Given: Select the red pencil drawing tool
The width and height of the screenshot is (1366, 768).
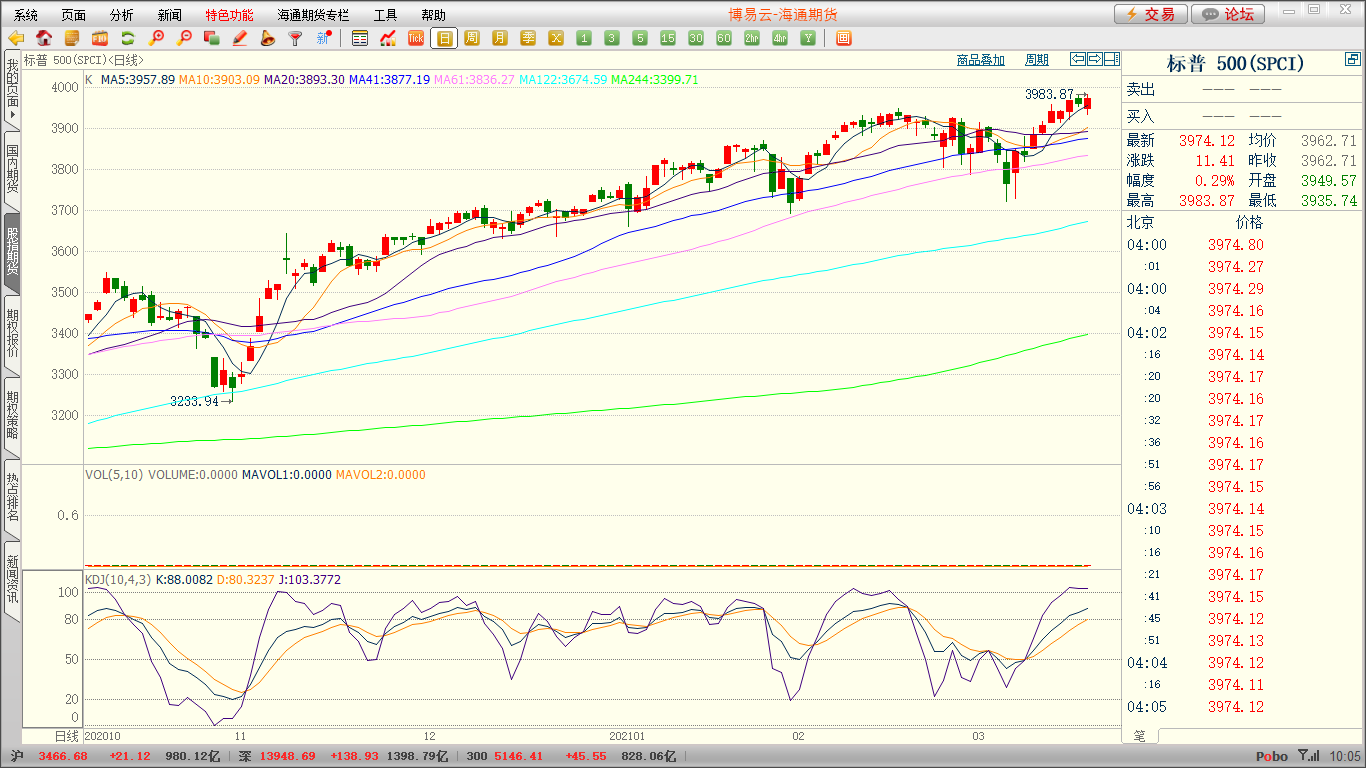Looking at the screenshot, I should pyautogui.click(x=239, y=38).
